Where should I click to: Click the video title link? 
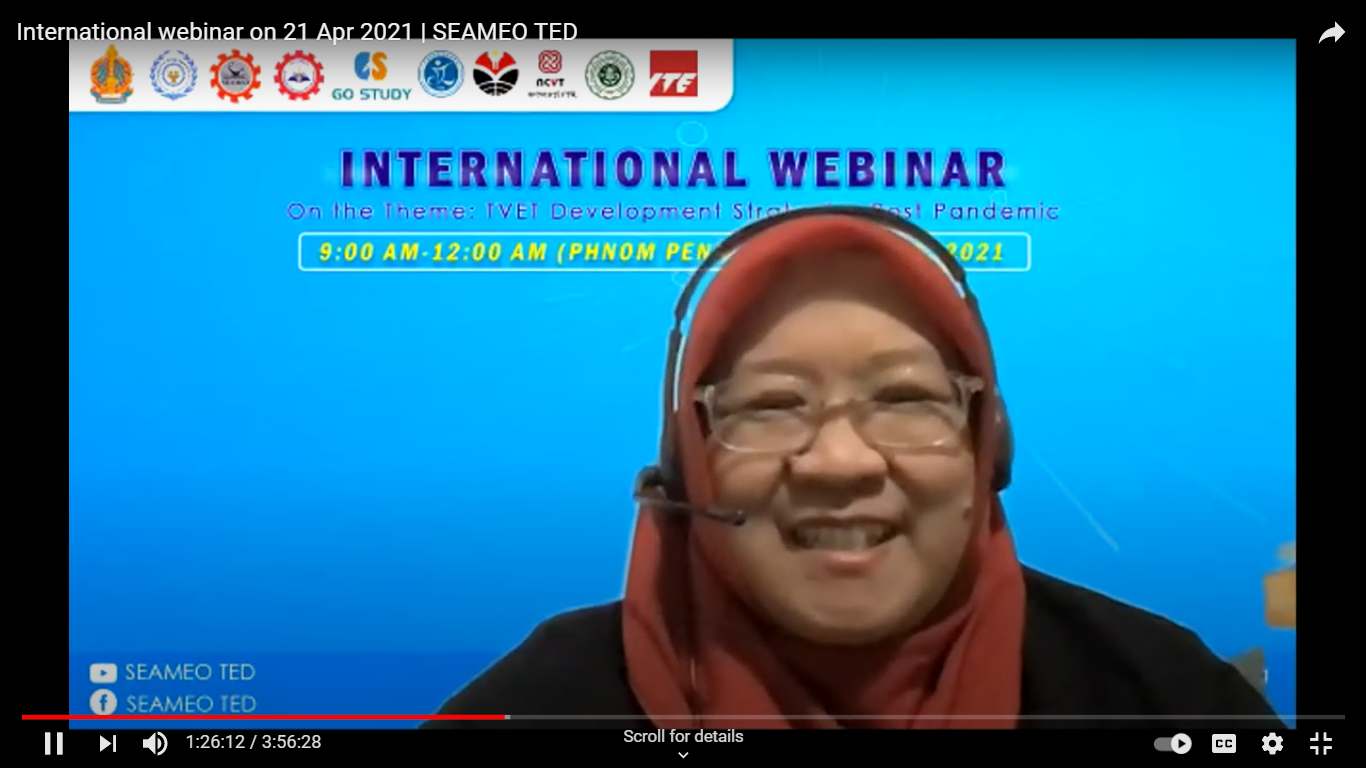tap(297, 31)
